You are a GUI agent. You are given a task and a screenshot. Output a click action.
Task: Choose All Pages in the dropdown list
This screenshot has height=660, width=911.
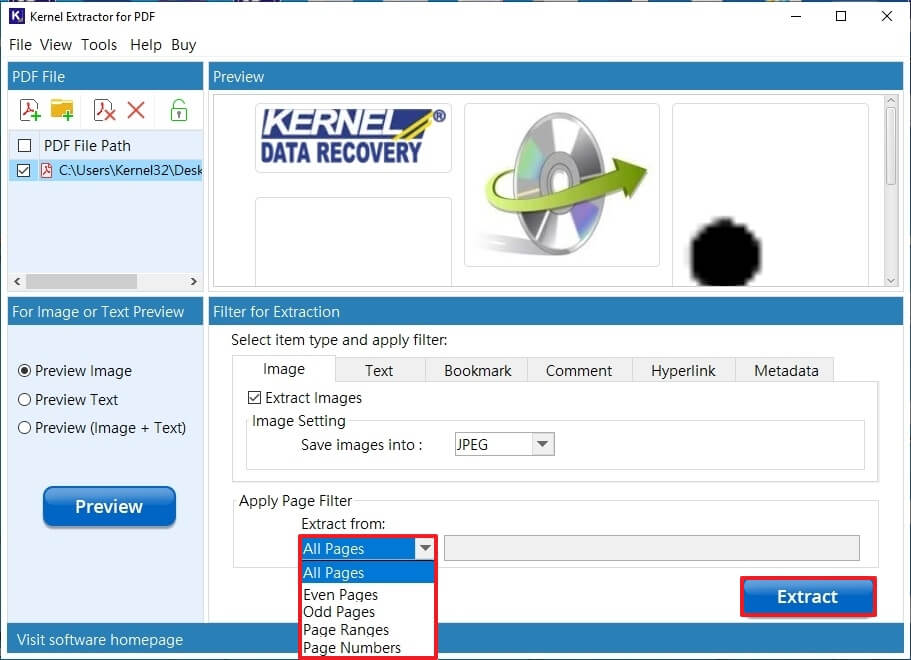tap(367, 573)
